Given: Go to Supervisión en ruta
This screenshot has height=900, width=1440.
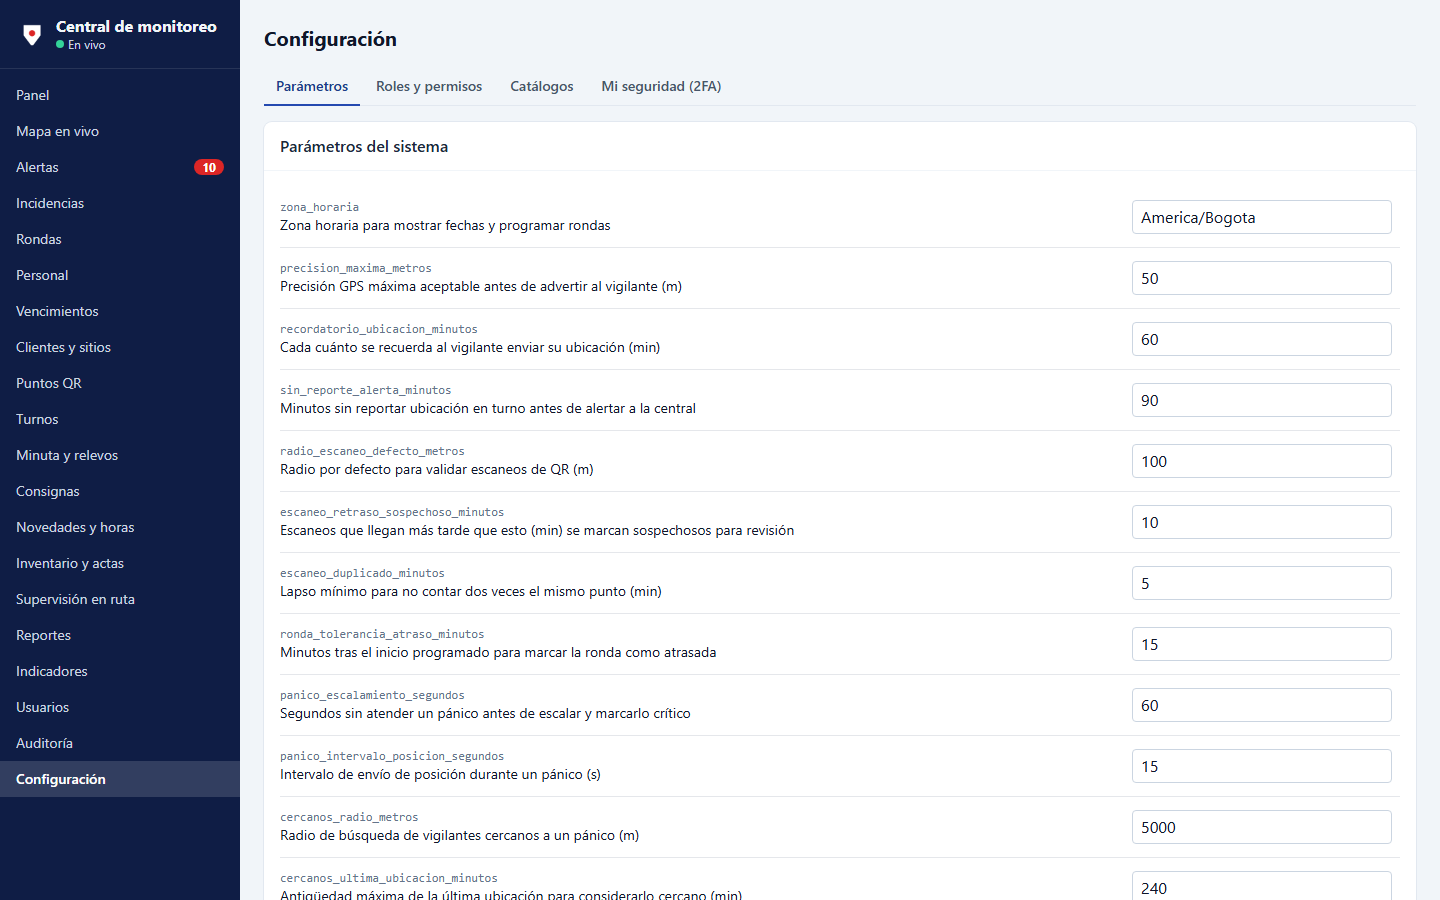Looking at the screenshot, I should coord(120,599).
